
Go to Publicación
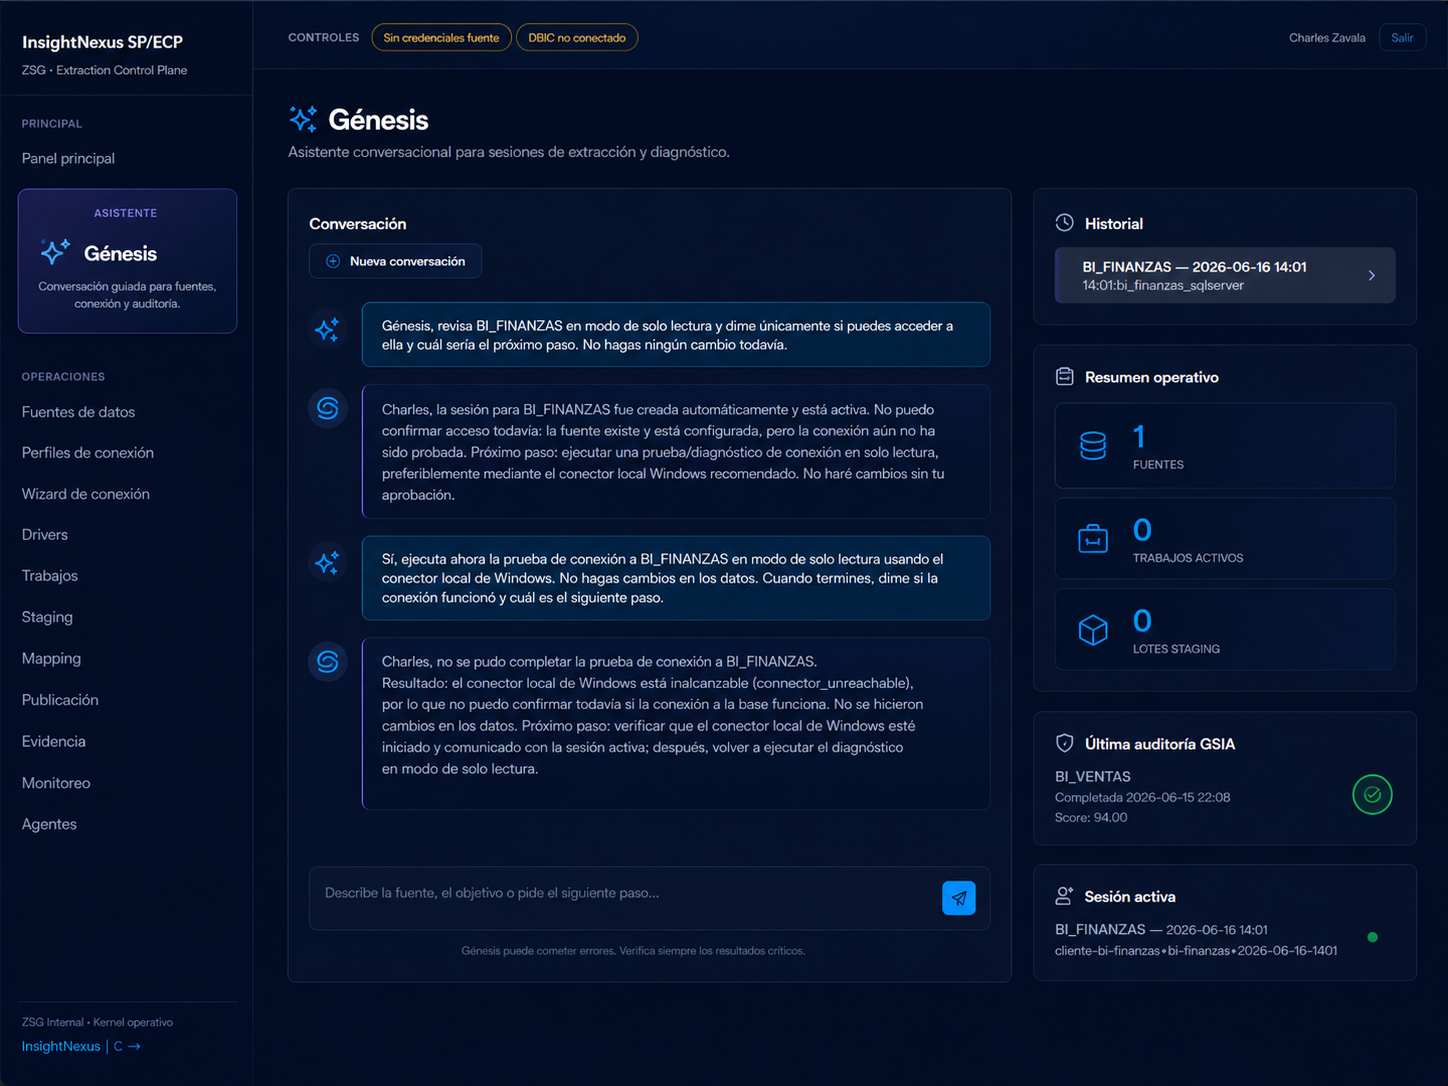[60, 700]
